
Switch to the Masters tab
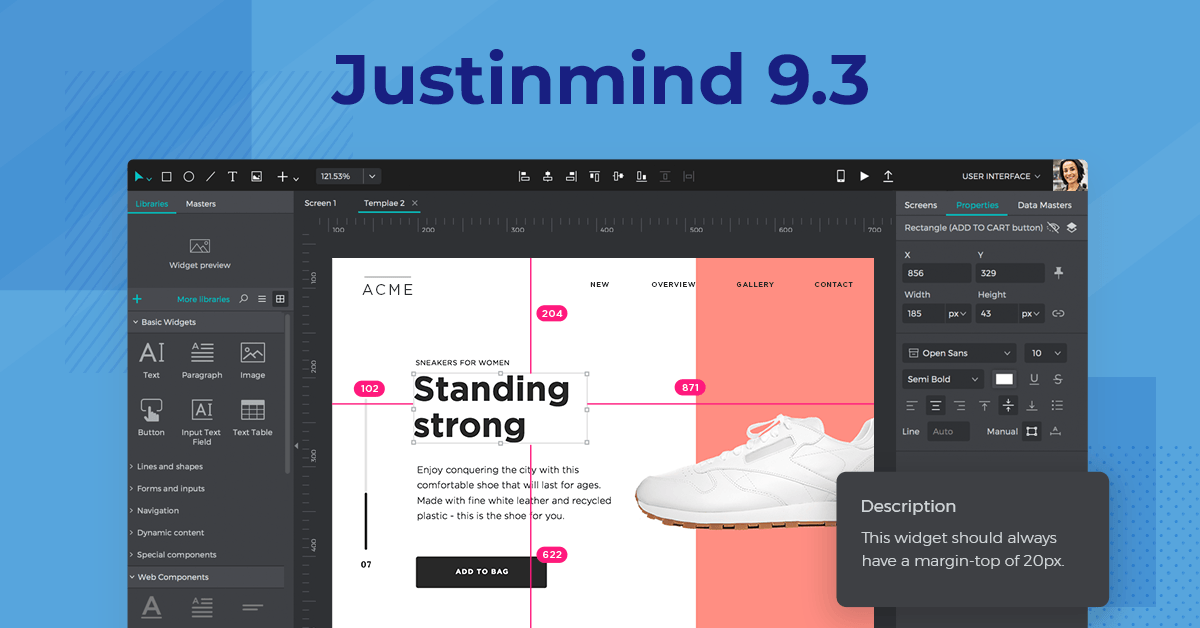pyautogui.click(x=201, y=203)
